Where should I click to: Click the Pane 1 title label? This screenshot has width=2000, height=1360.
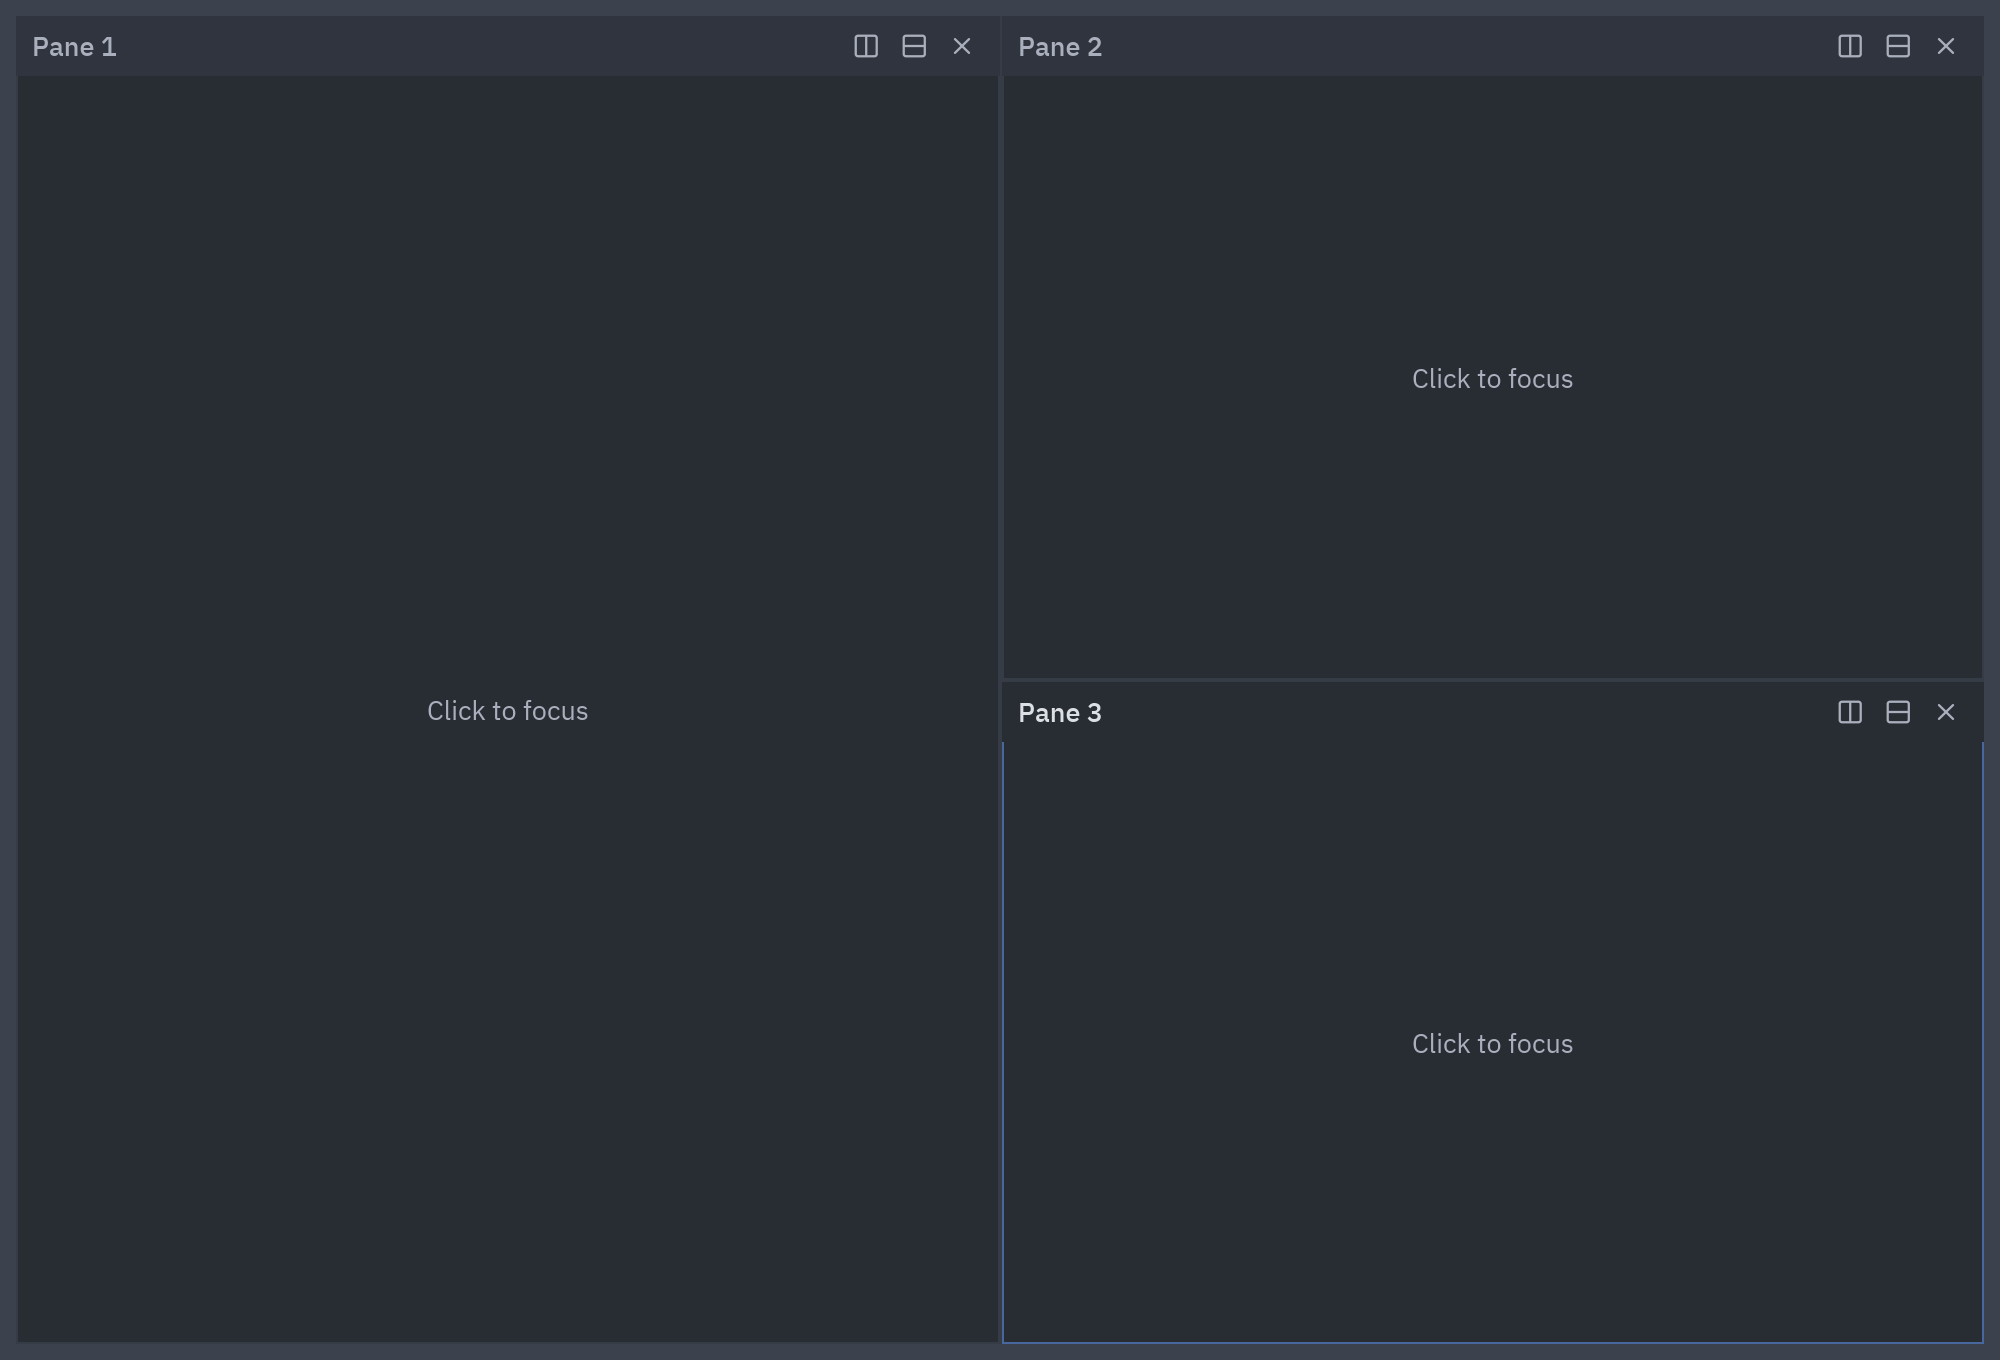pyautogui.click(x=75, y=47)
